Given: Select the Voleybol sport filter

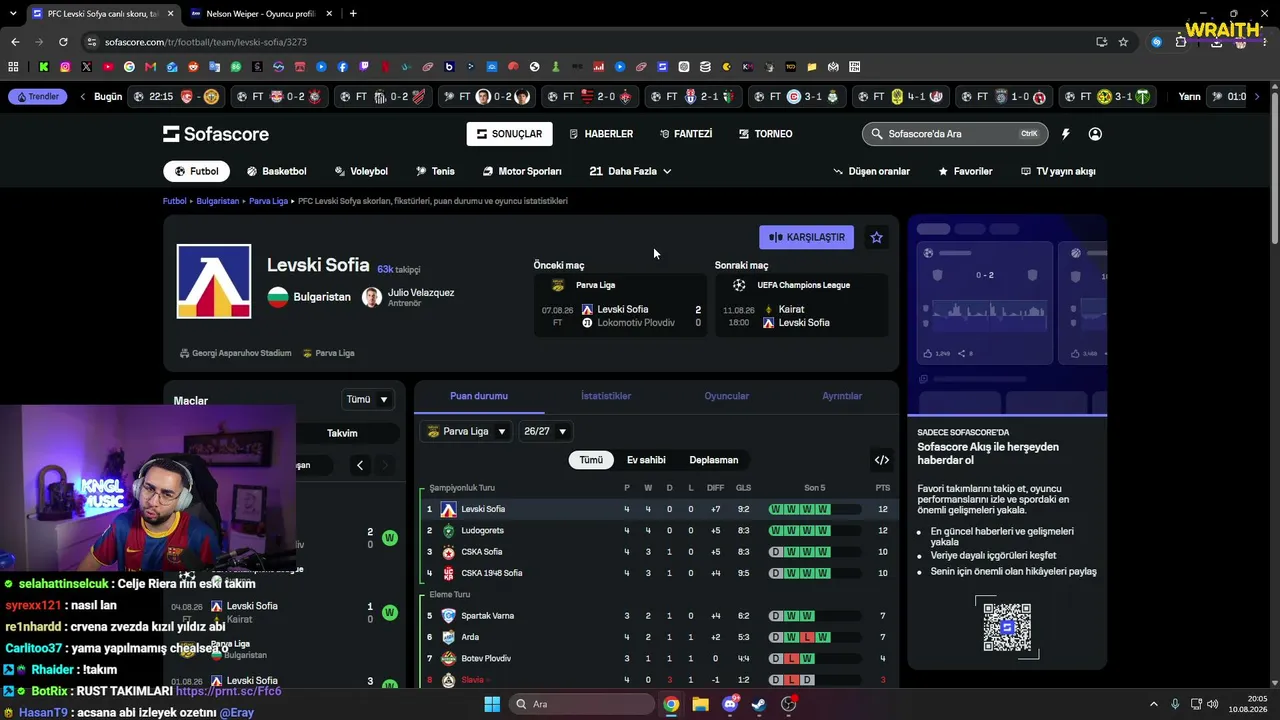Looking at the screenshot, I should [x=361, y=171].
